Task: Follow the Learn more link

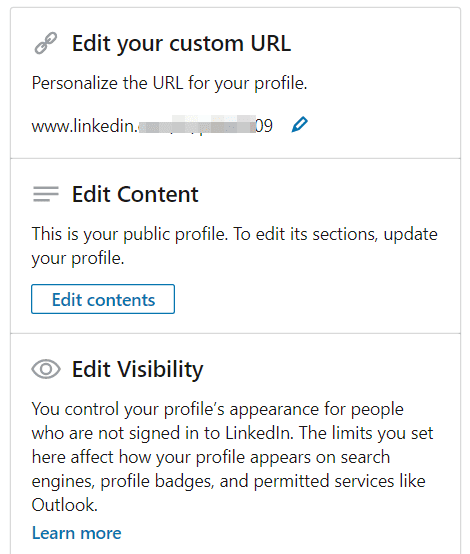Action: [x=77, y=533]
